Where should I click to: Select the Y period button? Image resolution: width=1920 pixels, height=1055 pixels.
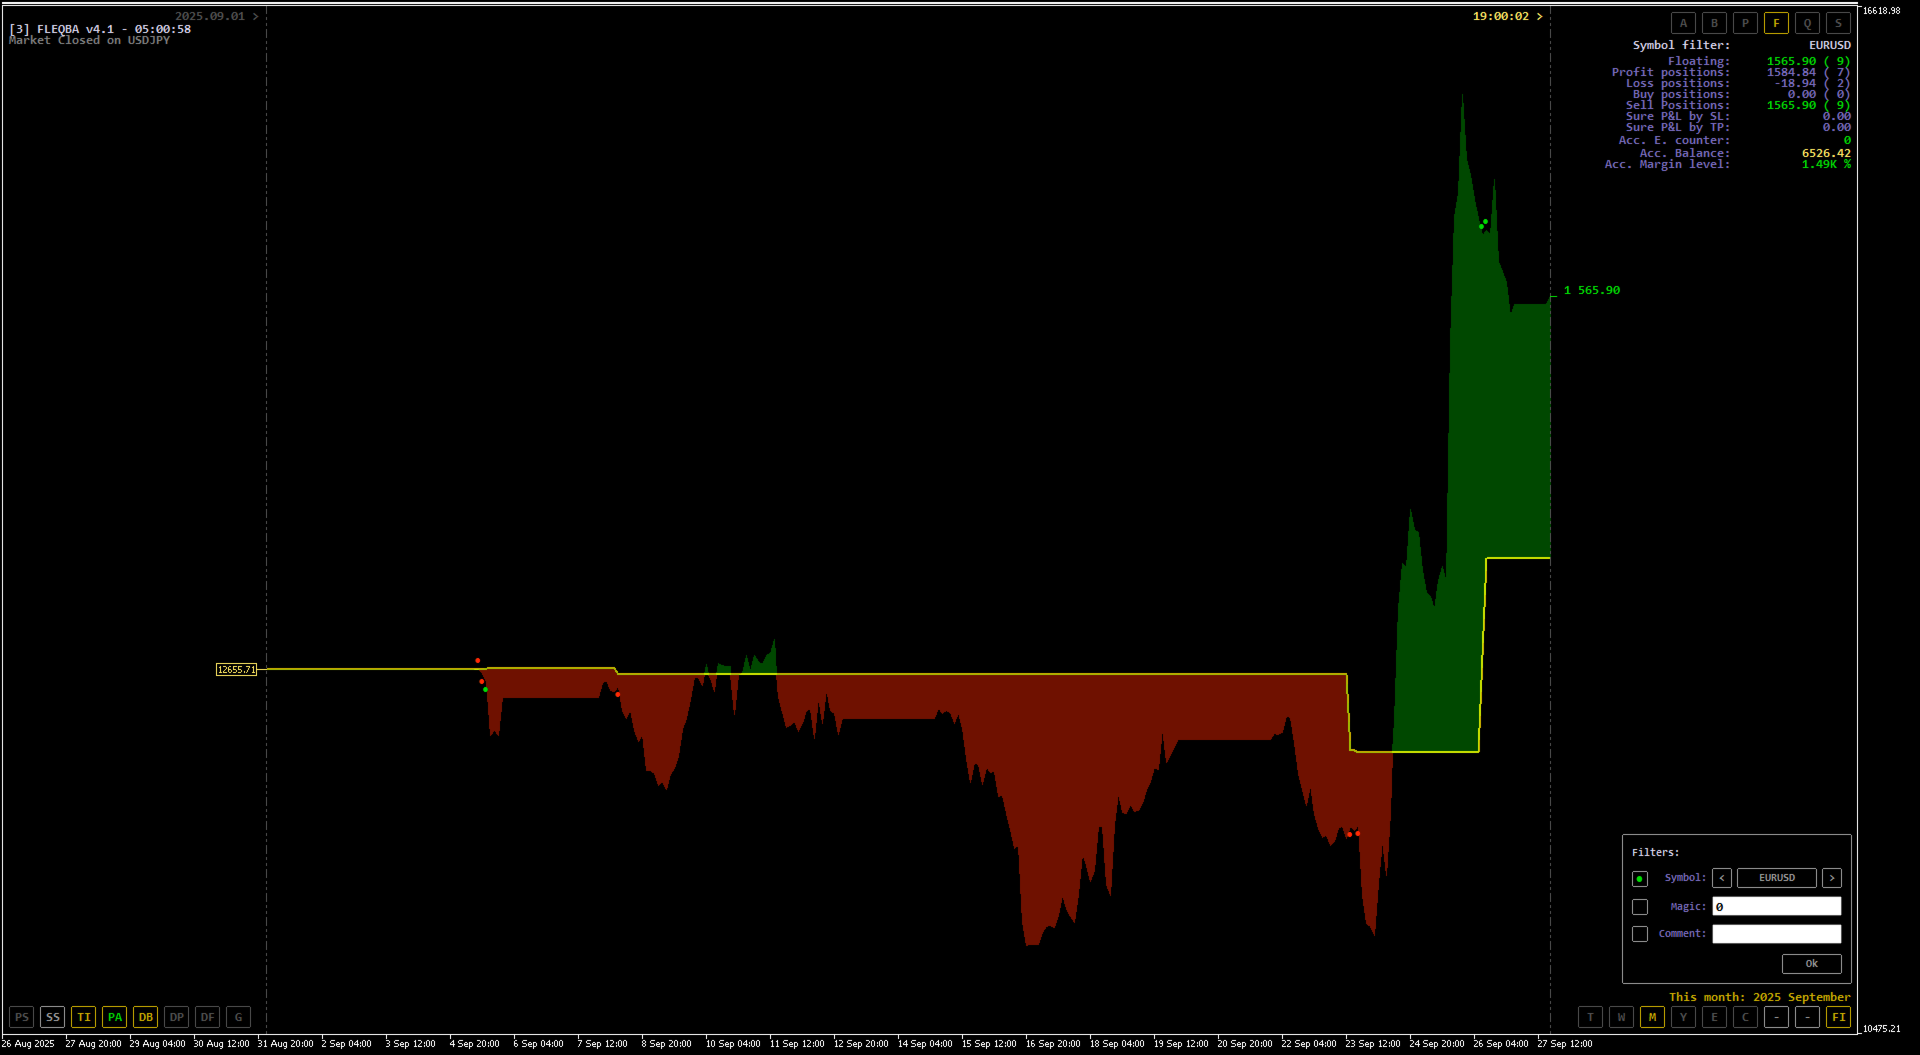click(x=1684, y=1017)
